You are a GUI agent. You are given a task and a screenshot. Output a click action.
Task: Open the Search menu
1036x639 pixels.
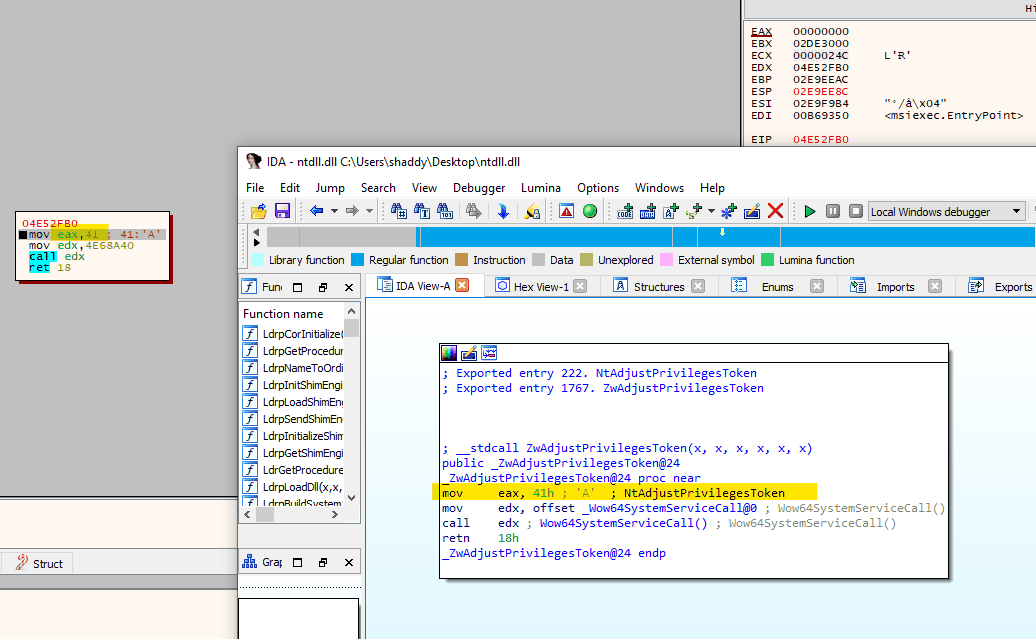(x=378, y=188)
